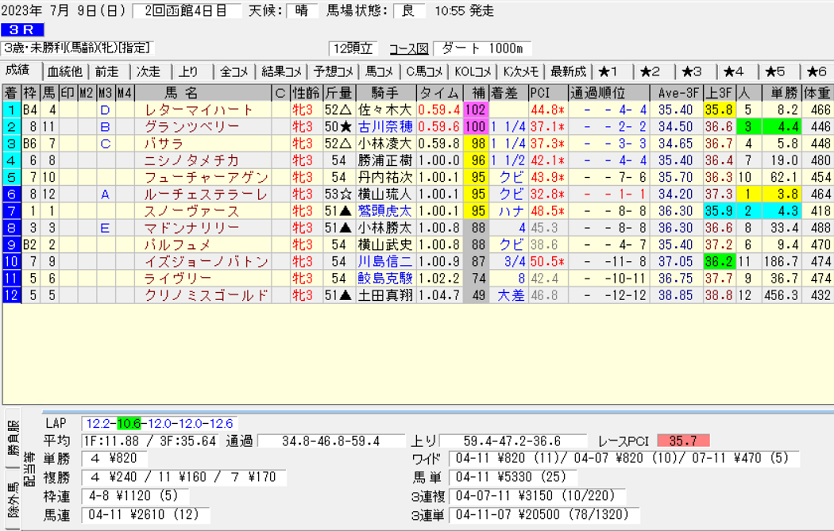
Task: Click the コース図 course map link
Action: (408, 48)
